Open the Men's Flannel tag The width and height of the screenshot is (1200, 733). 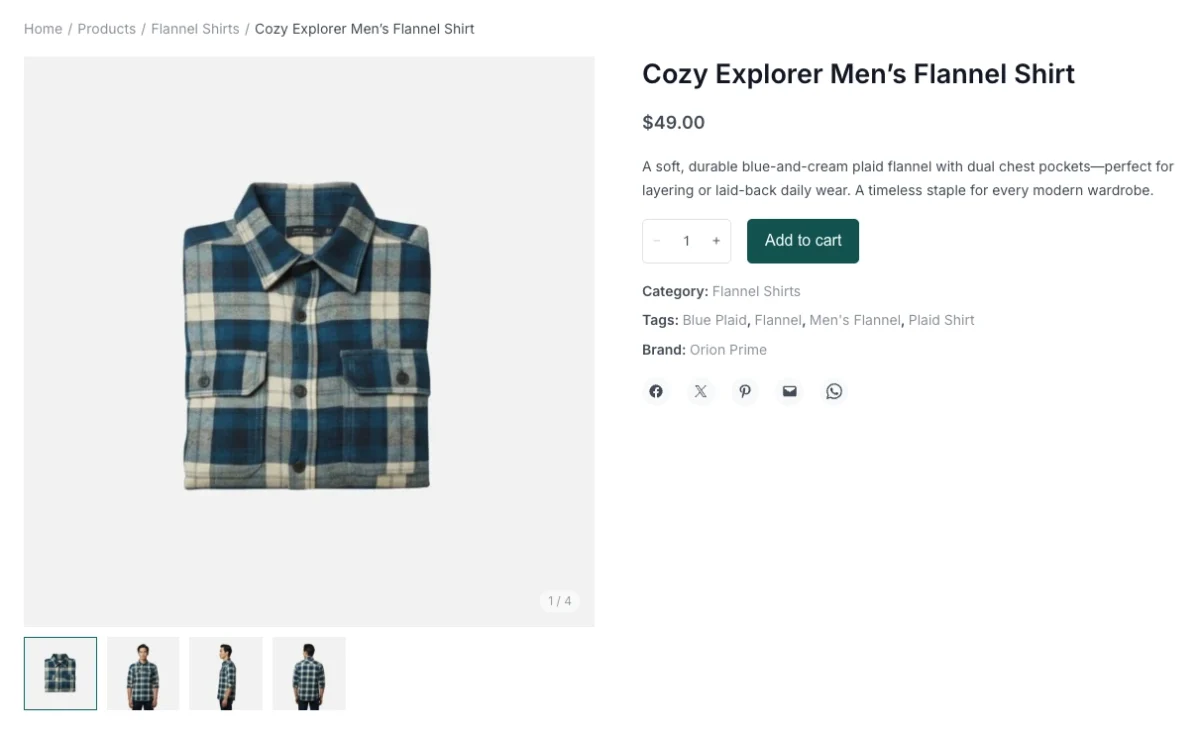click(856, 320)
